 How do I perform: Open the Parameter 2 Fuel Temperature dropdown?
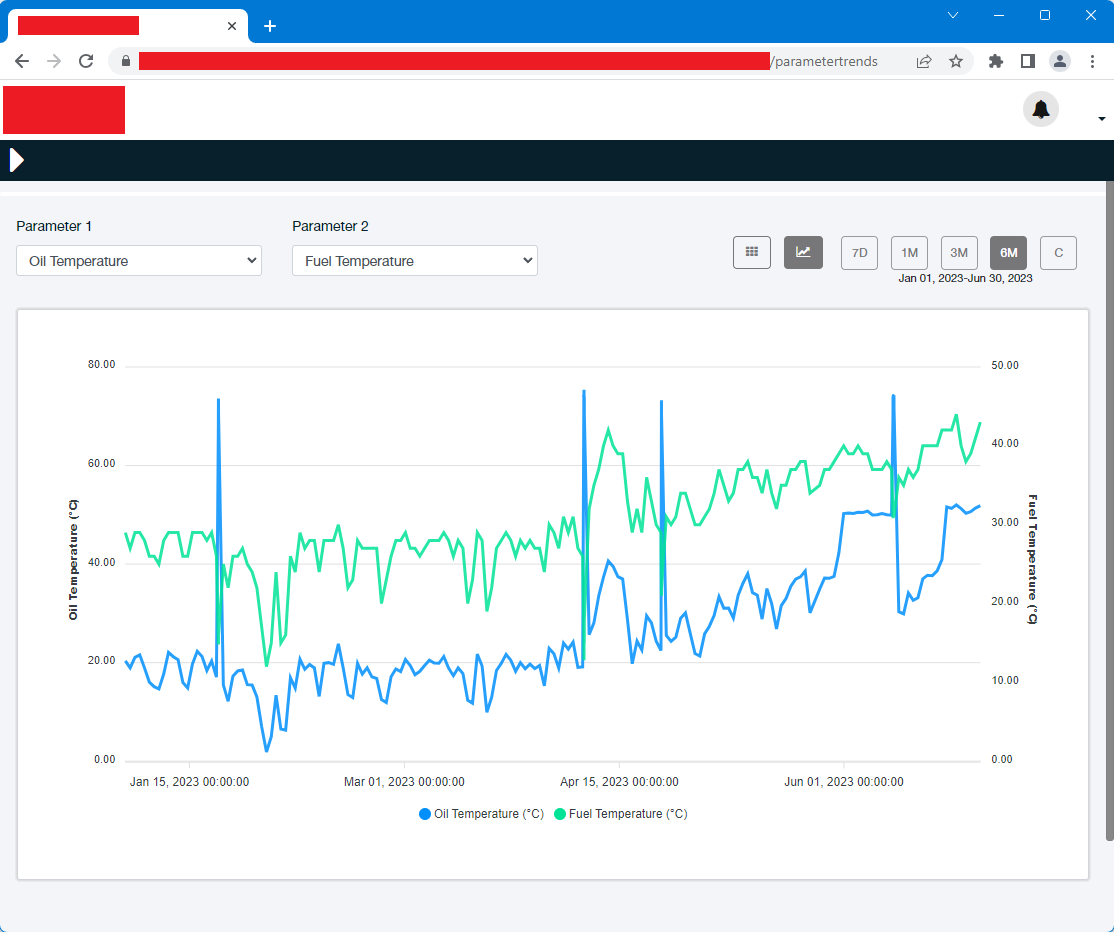pos(415,261)
